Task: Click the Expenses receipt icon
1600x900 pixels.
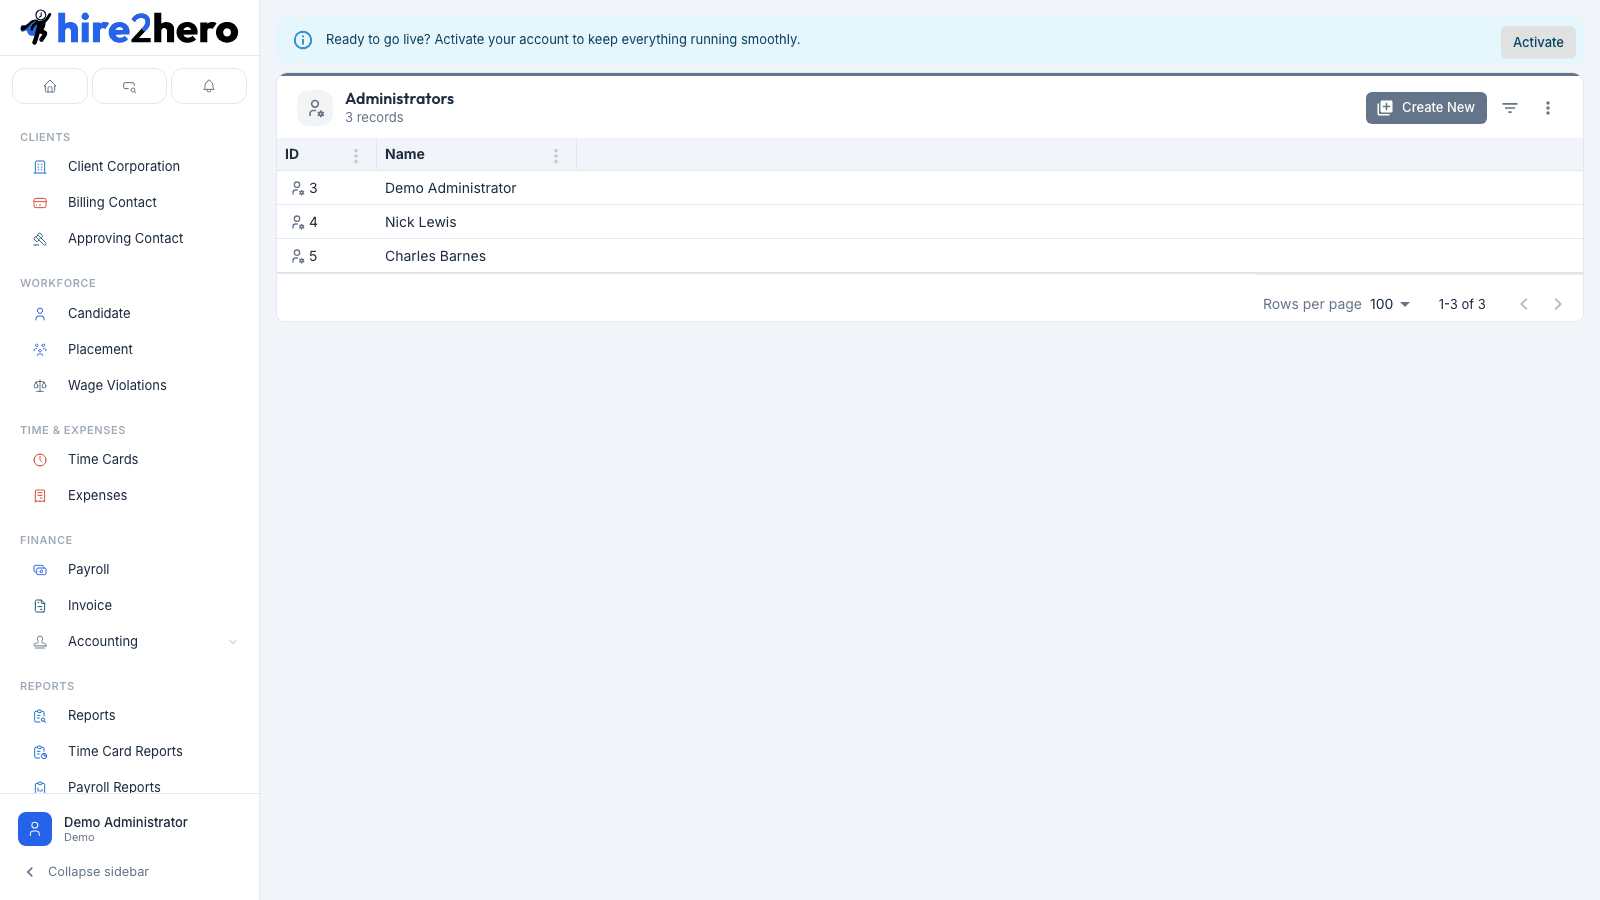Action: click(x=40, y=496)
